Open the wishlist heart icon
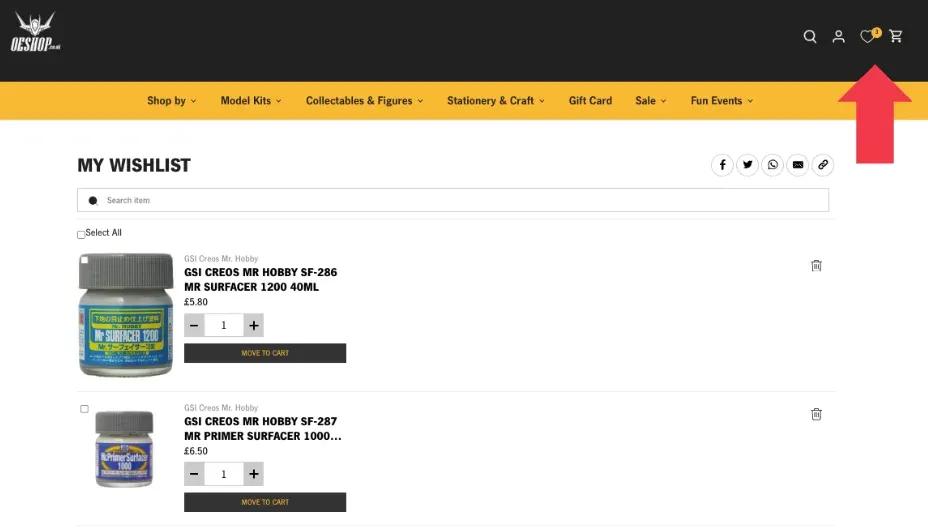Viewport: 928px width, 528px height. pyautogui.click(x=868, y=37)
